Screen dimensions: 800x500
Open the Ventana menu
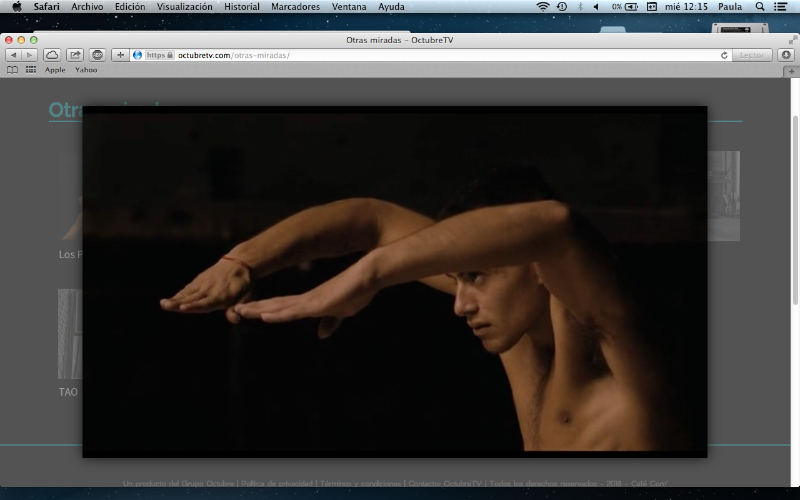tap(349, 7)
